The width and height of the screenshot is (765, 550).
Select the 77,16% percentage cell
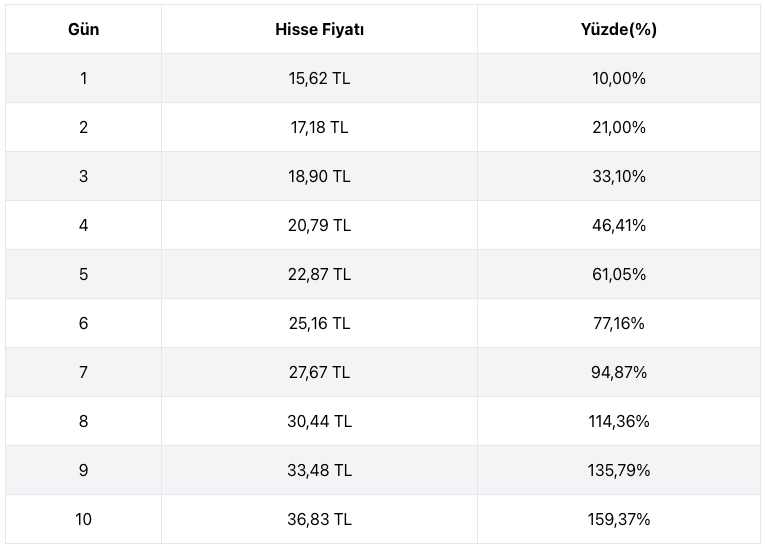[x=618, y=323]
